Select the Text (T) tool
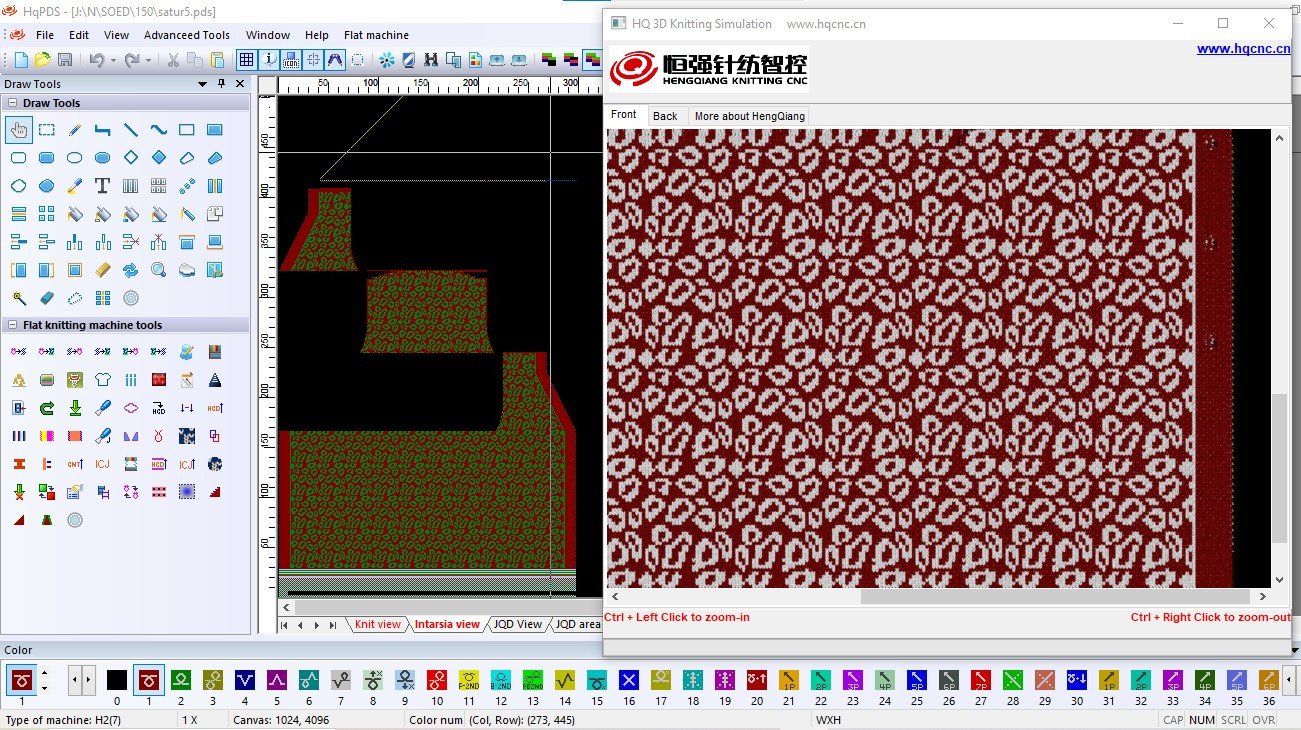 [102, 186]
